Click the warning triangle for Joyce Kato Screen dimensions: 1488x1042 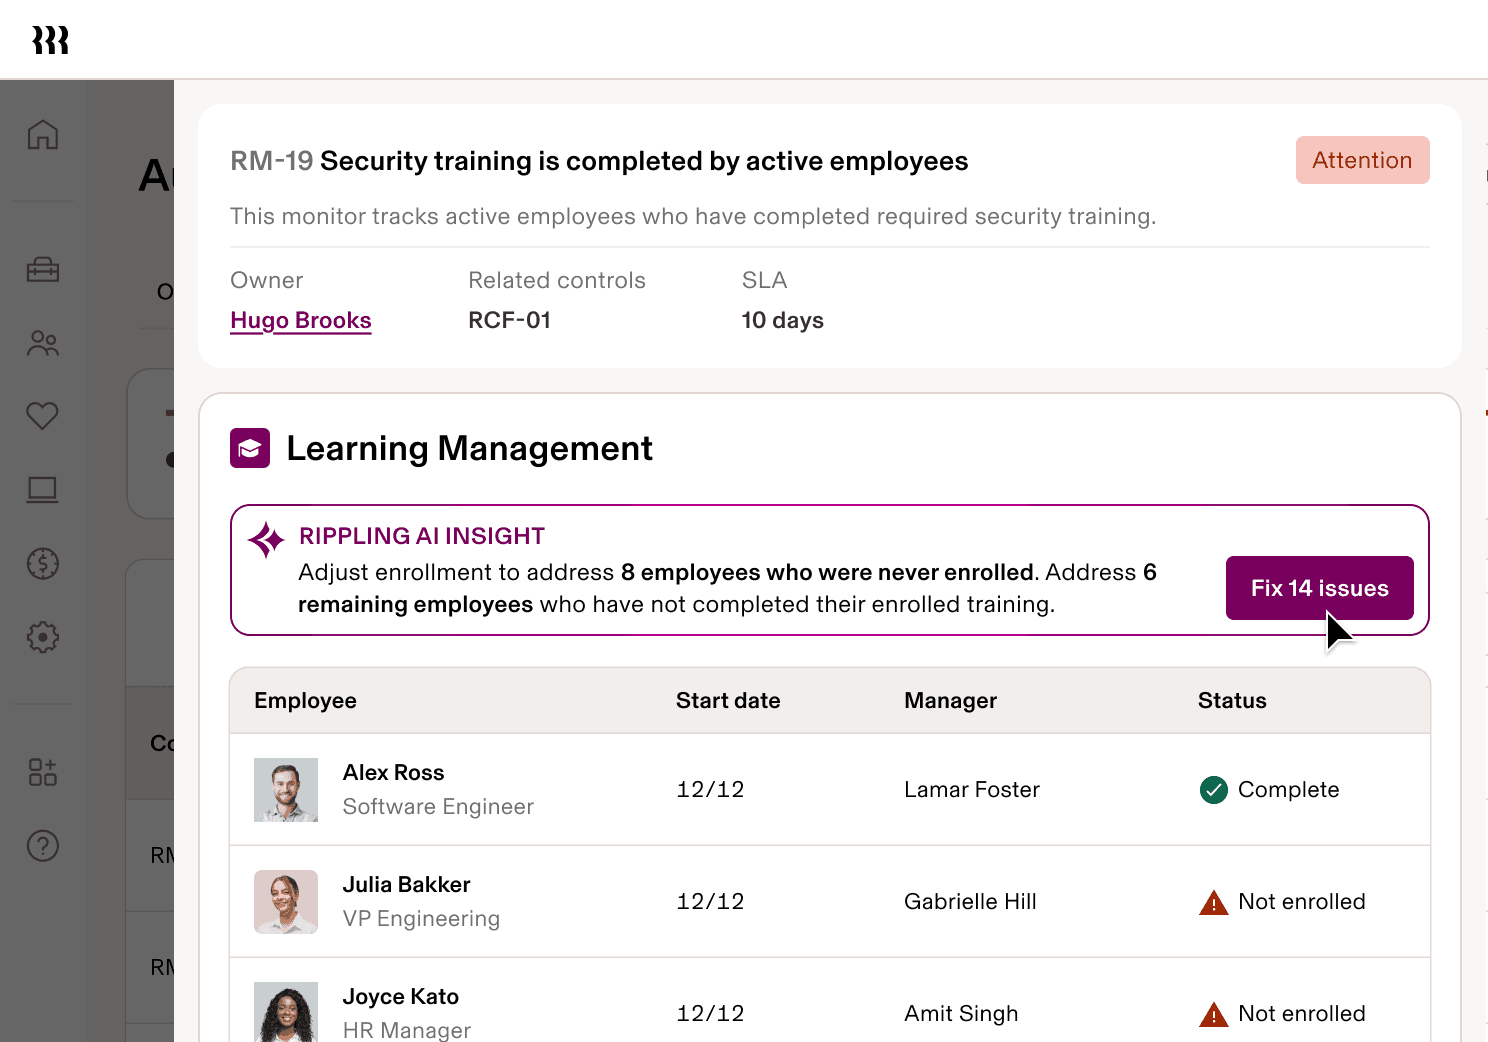click(x=1213, y=1015)
